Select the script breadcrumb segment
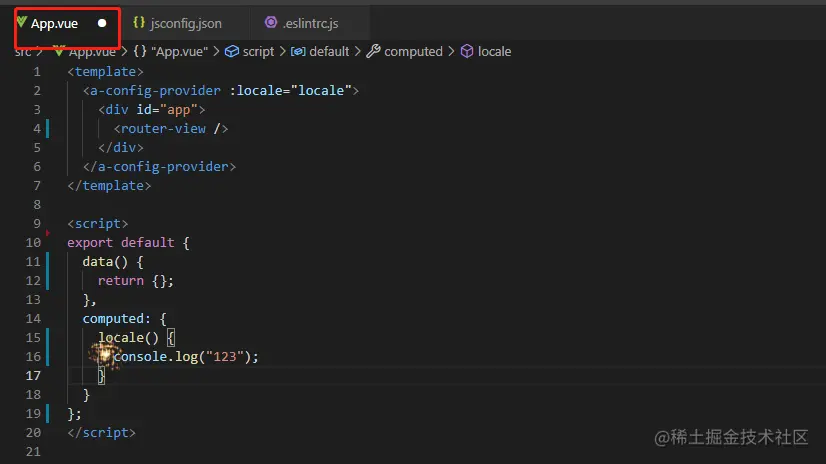The image size is (826, 464). (258, 52)
